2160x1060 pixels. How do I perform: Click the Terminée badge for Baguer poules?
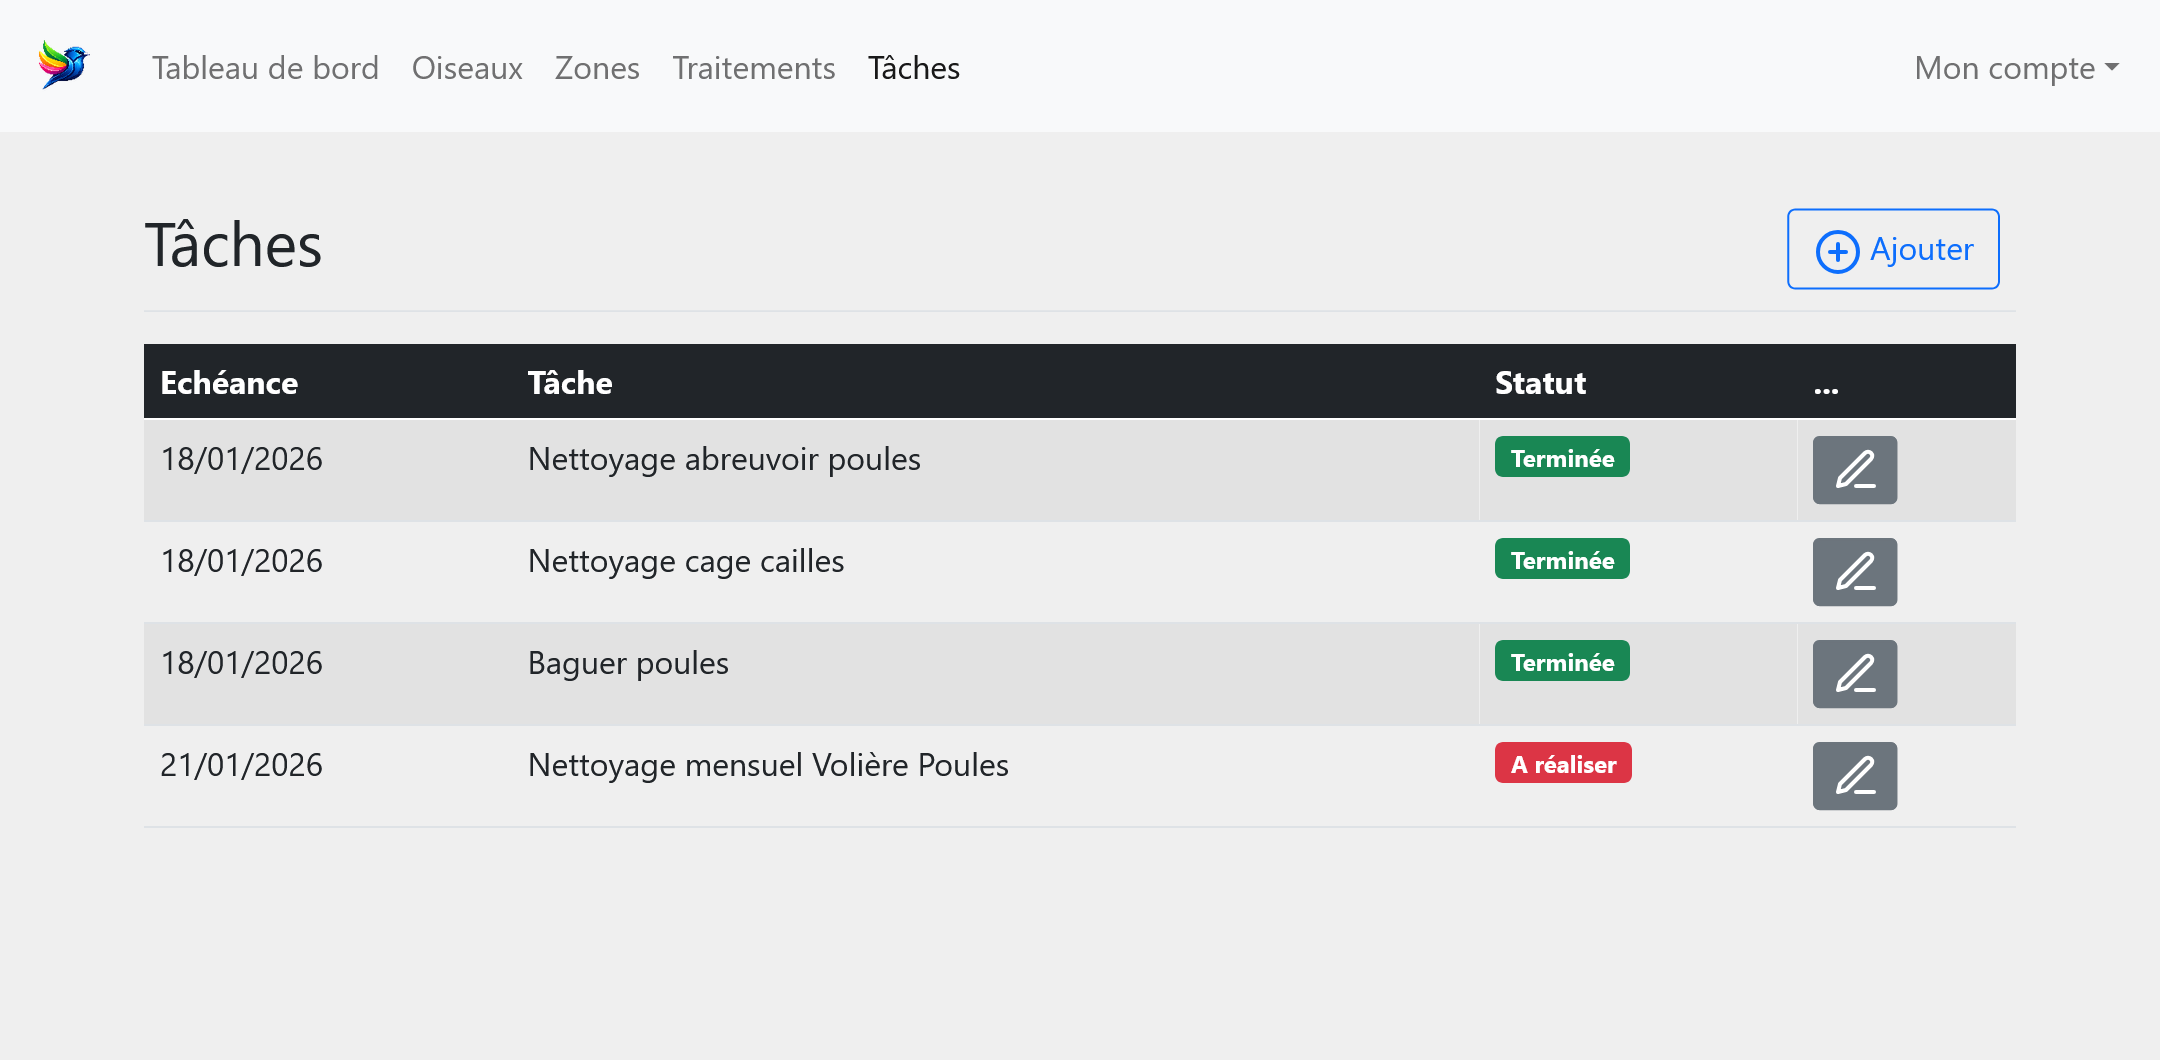click(1562, 662)
